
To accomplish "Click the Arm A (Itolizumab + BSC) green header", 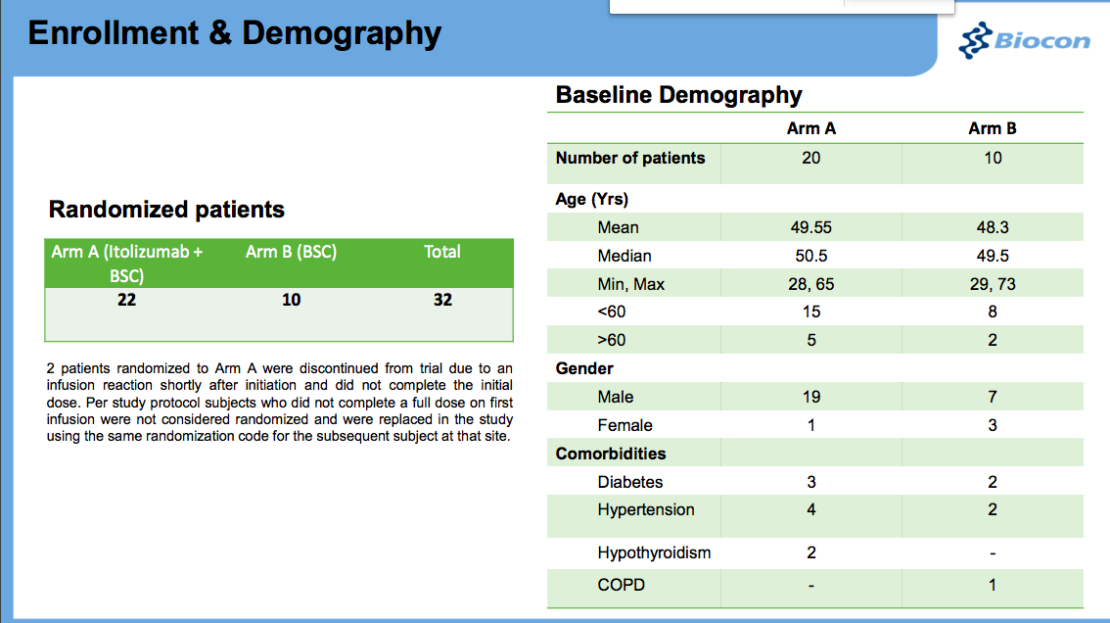I will point(127,263).
